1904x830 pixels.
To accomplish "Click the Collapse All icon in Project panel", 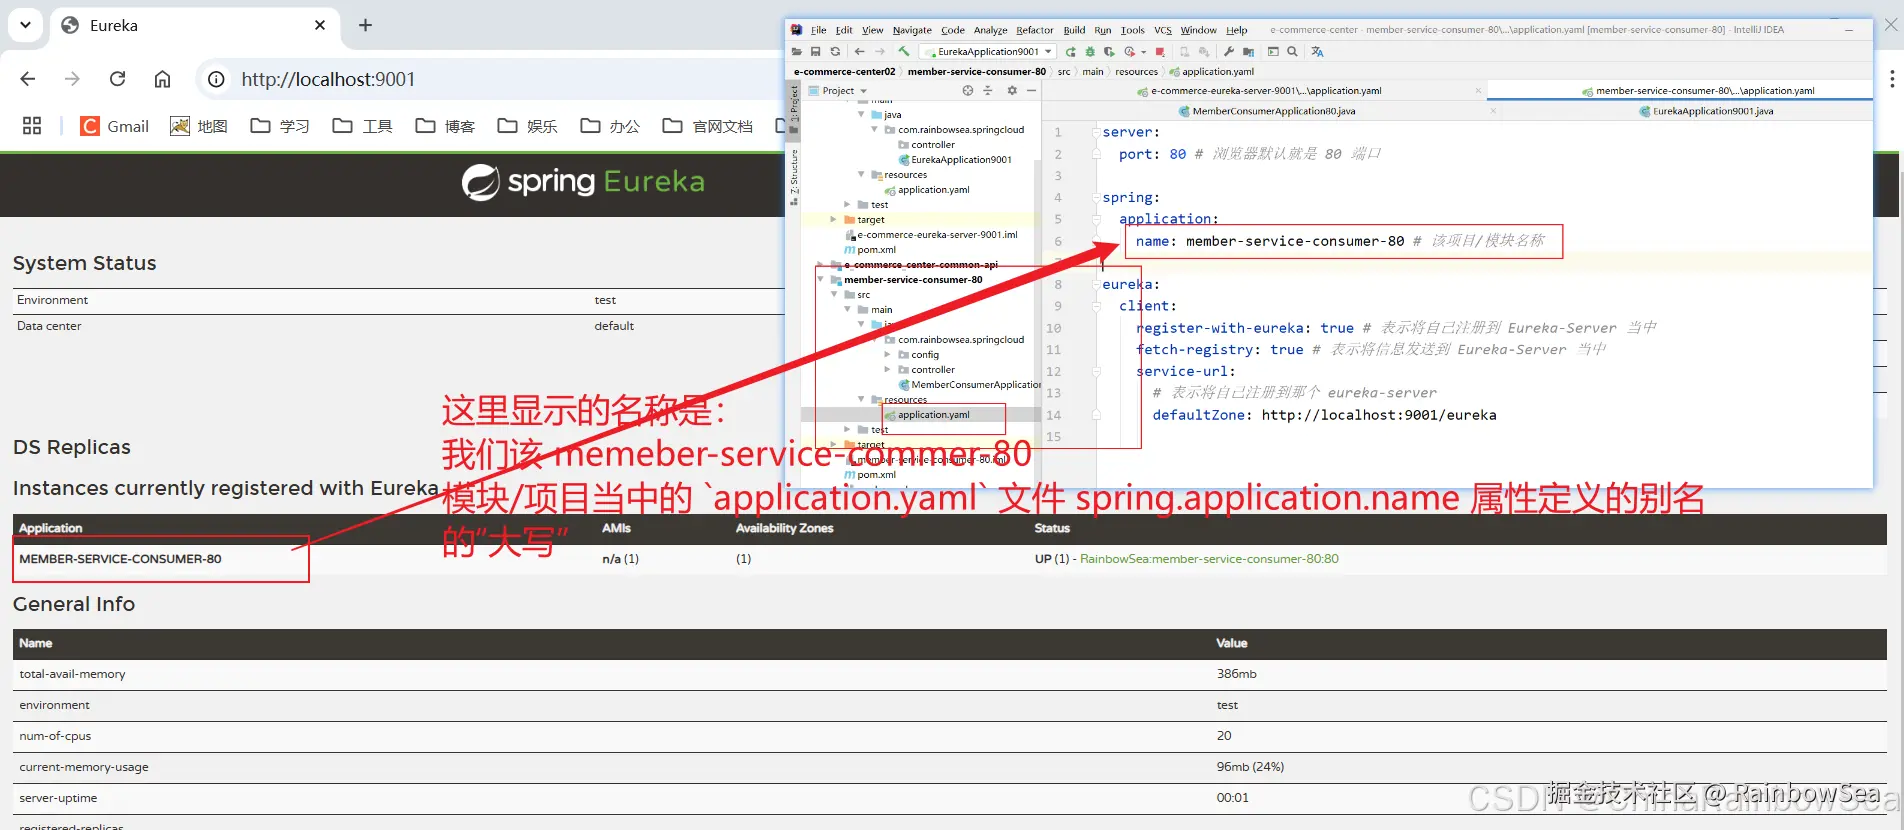I will (988, 90).
